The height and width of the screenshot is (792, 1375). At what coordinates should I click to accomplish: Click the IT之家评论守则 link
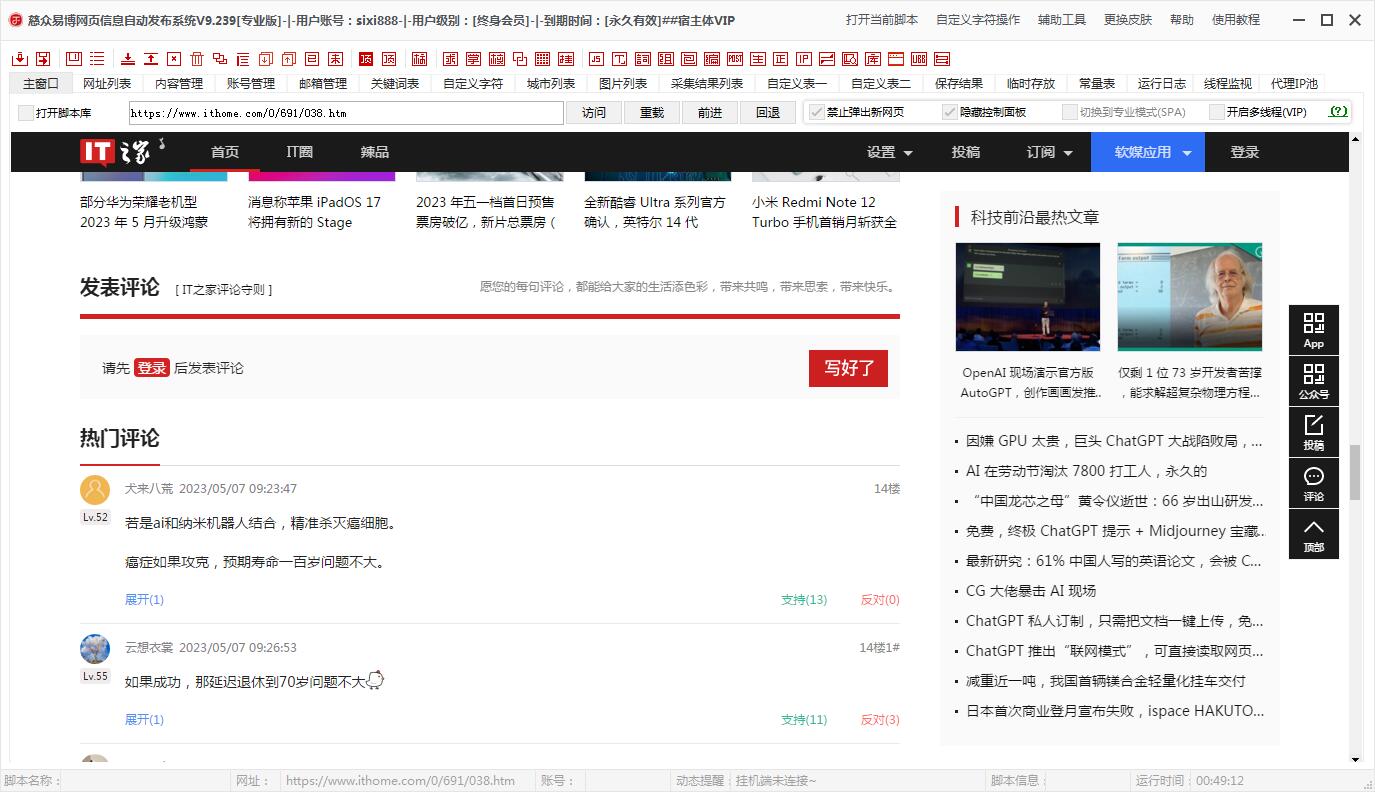pyautogui.click(x=224, y=290)
